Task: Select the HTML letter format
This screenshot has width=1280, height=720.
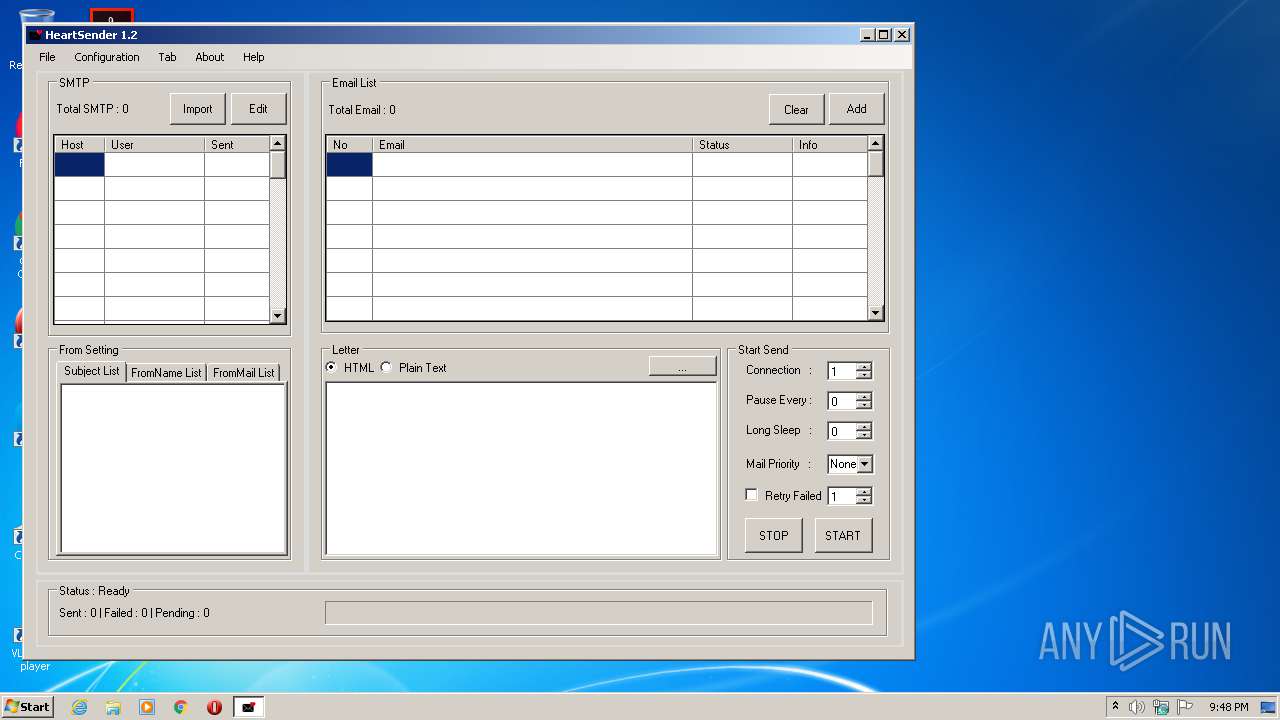Action: pos(332,368)
